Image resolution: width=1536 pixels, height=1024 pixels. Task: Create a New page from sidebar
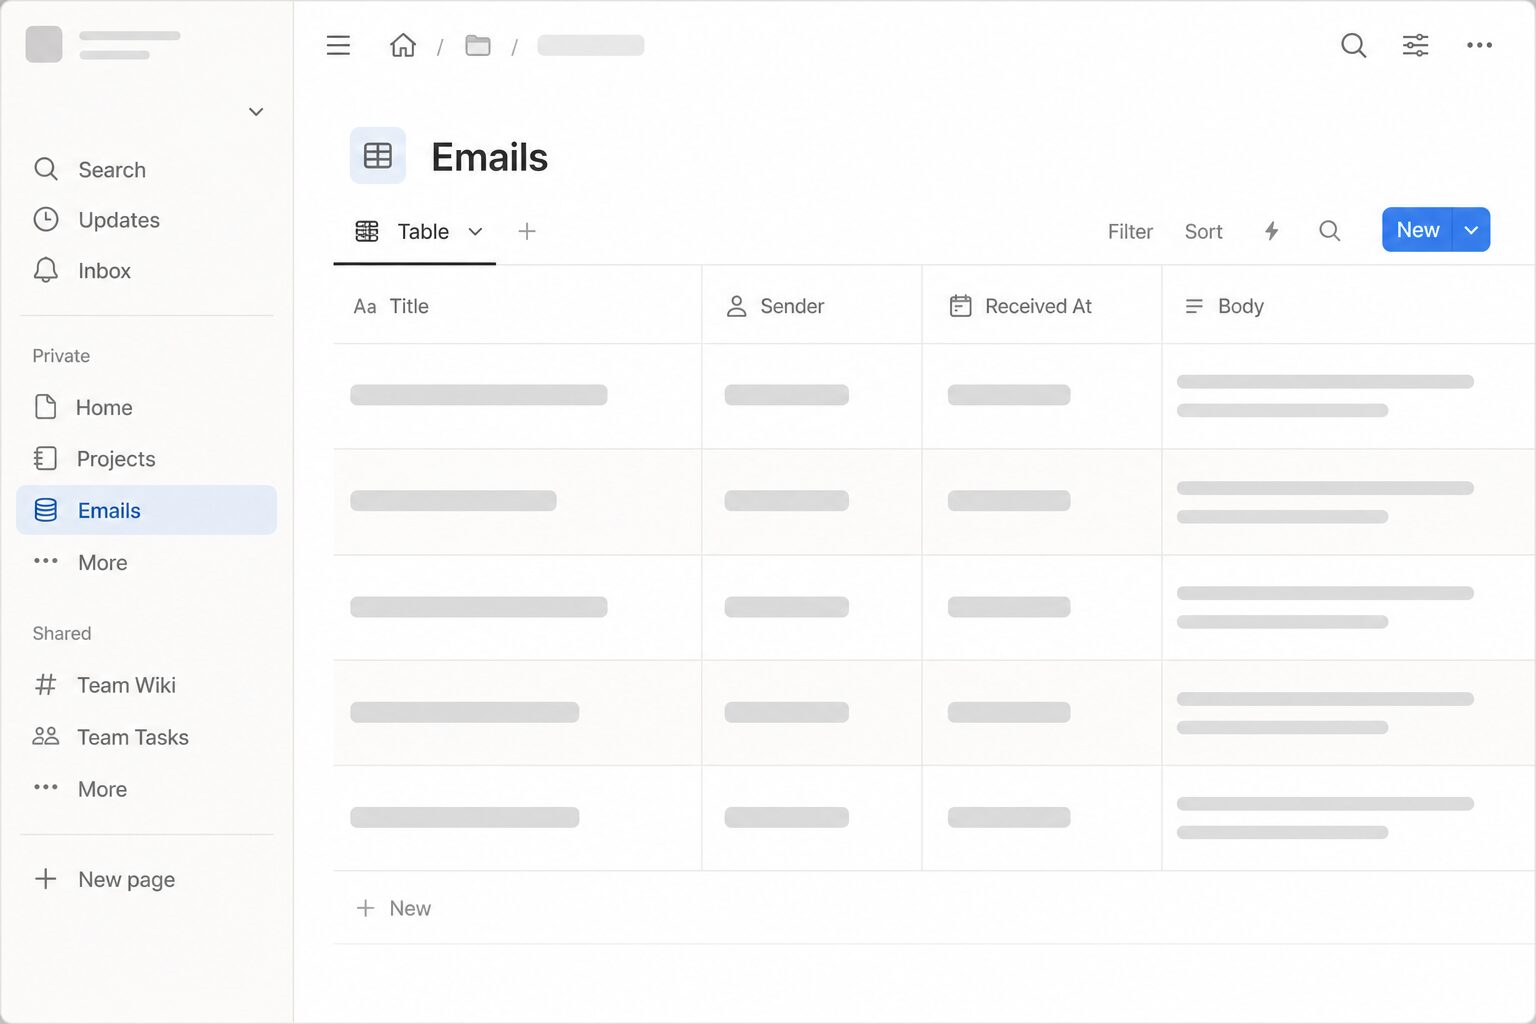point(147,879)
